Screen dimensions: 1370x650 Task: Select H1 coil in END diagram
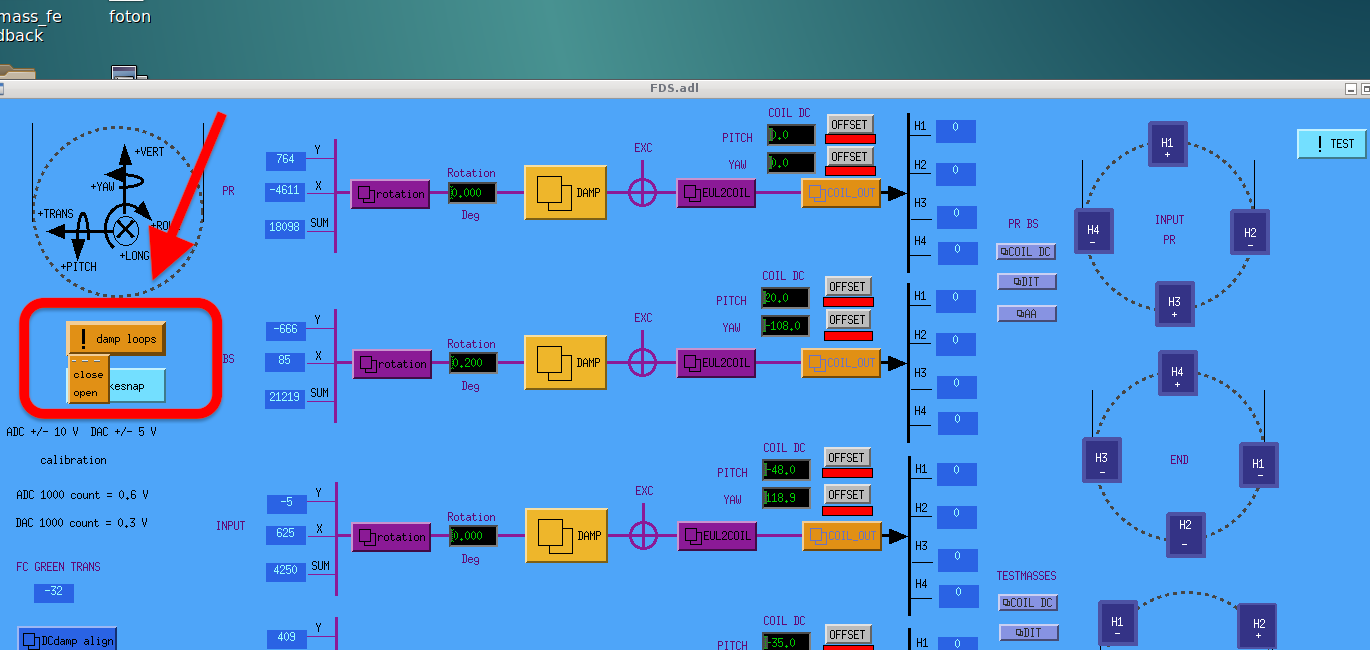pos(1259,467)
